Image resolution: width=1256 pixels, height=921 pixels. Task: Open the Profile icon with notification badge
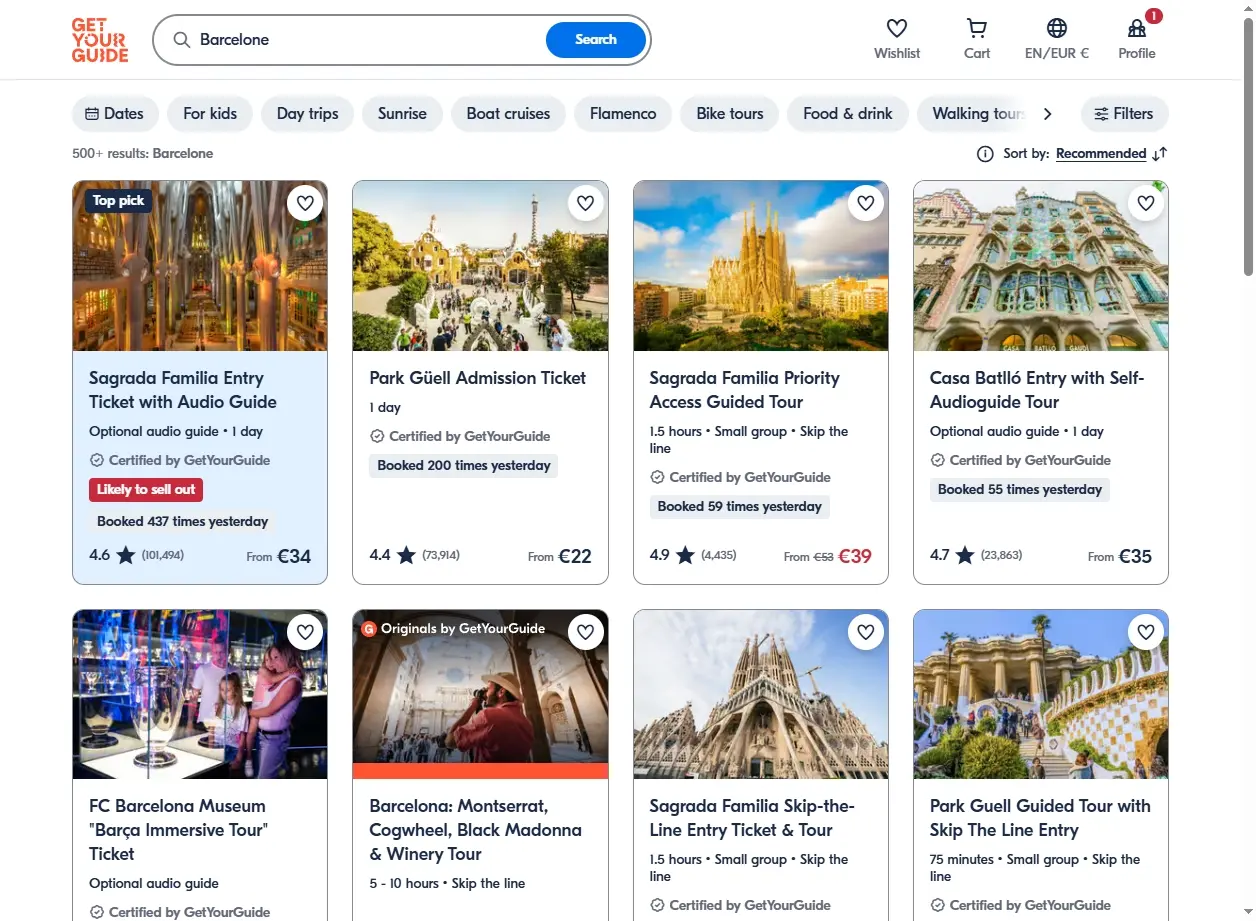coord(1137,28)
